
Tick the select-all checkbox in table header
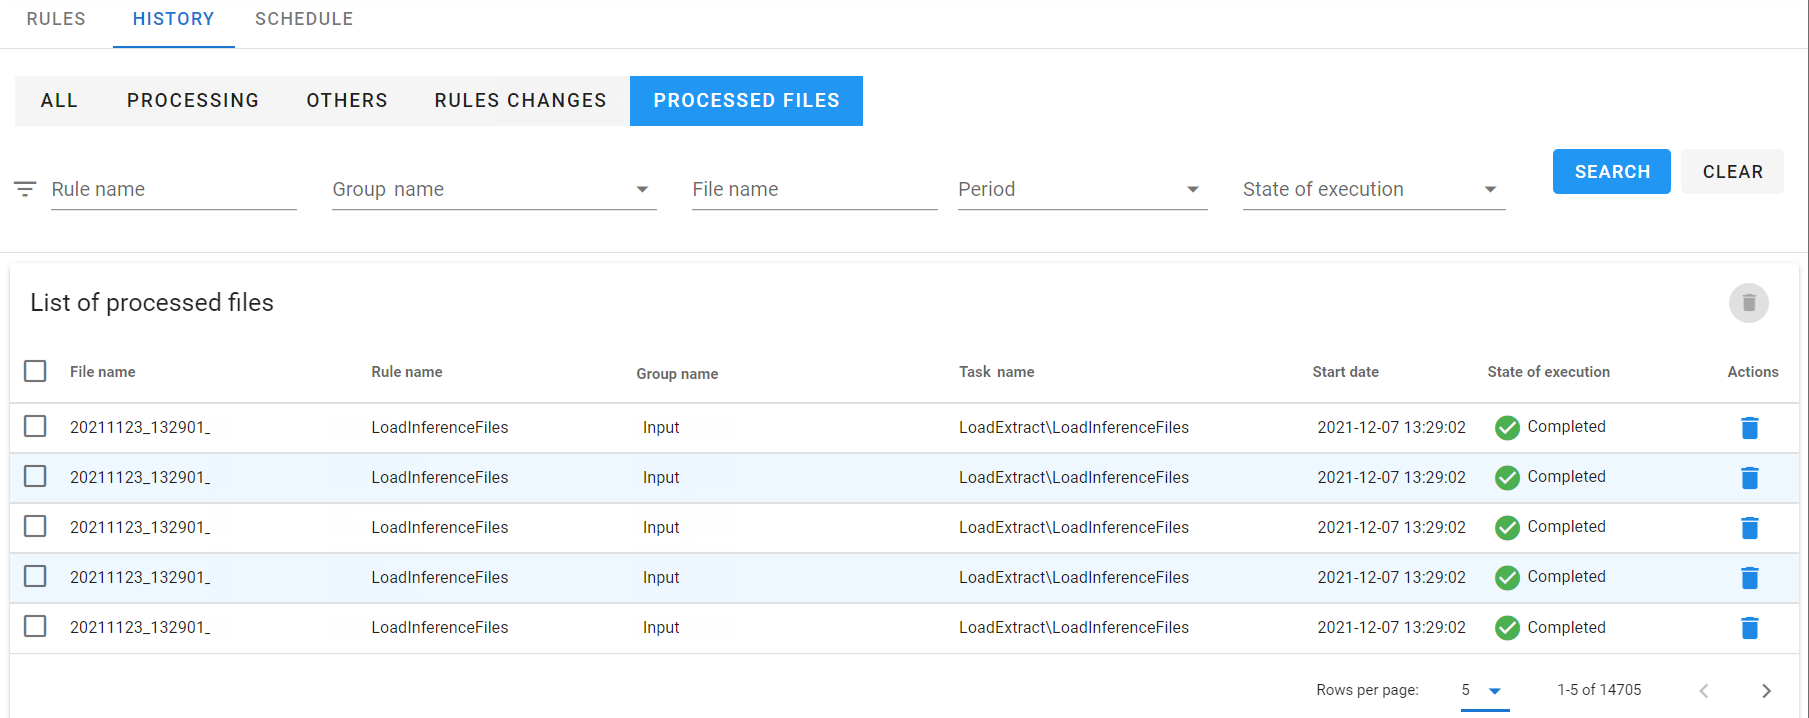[35, 371]
